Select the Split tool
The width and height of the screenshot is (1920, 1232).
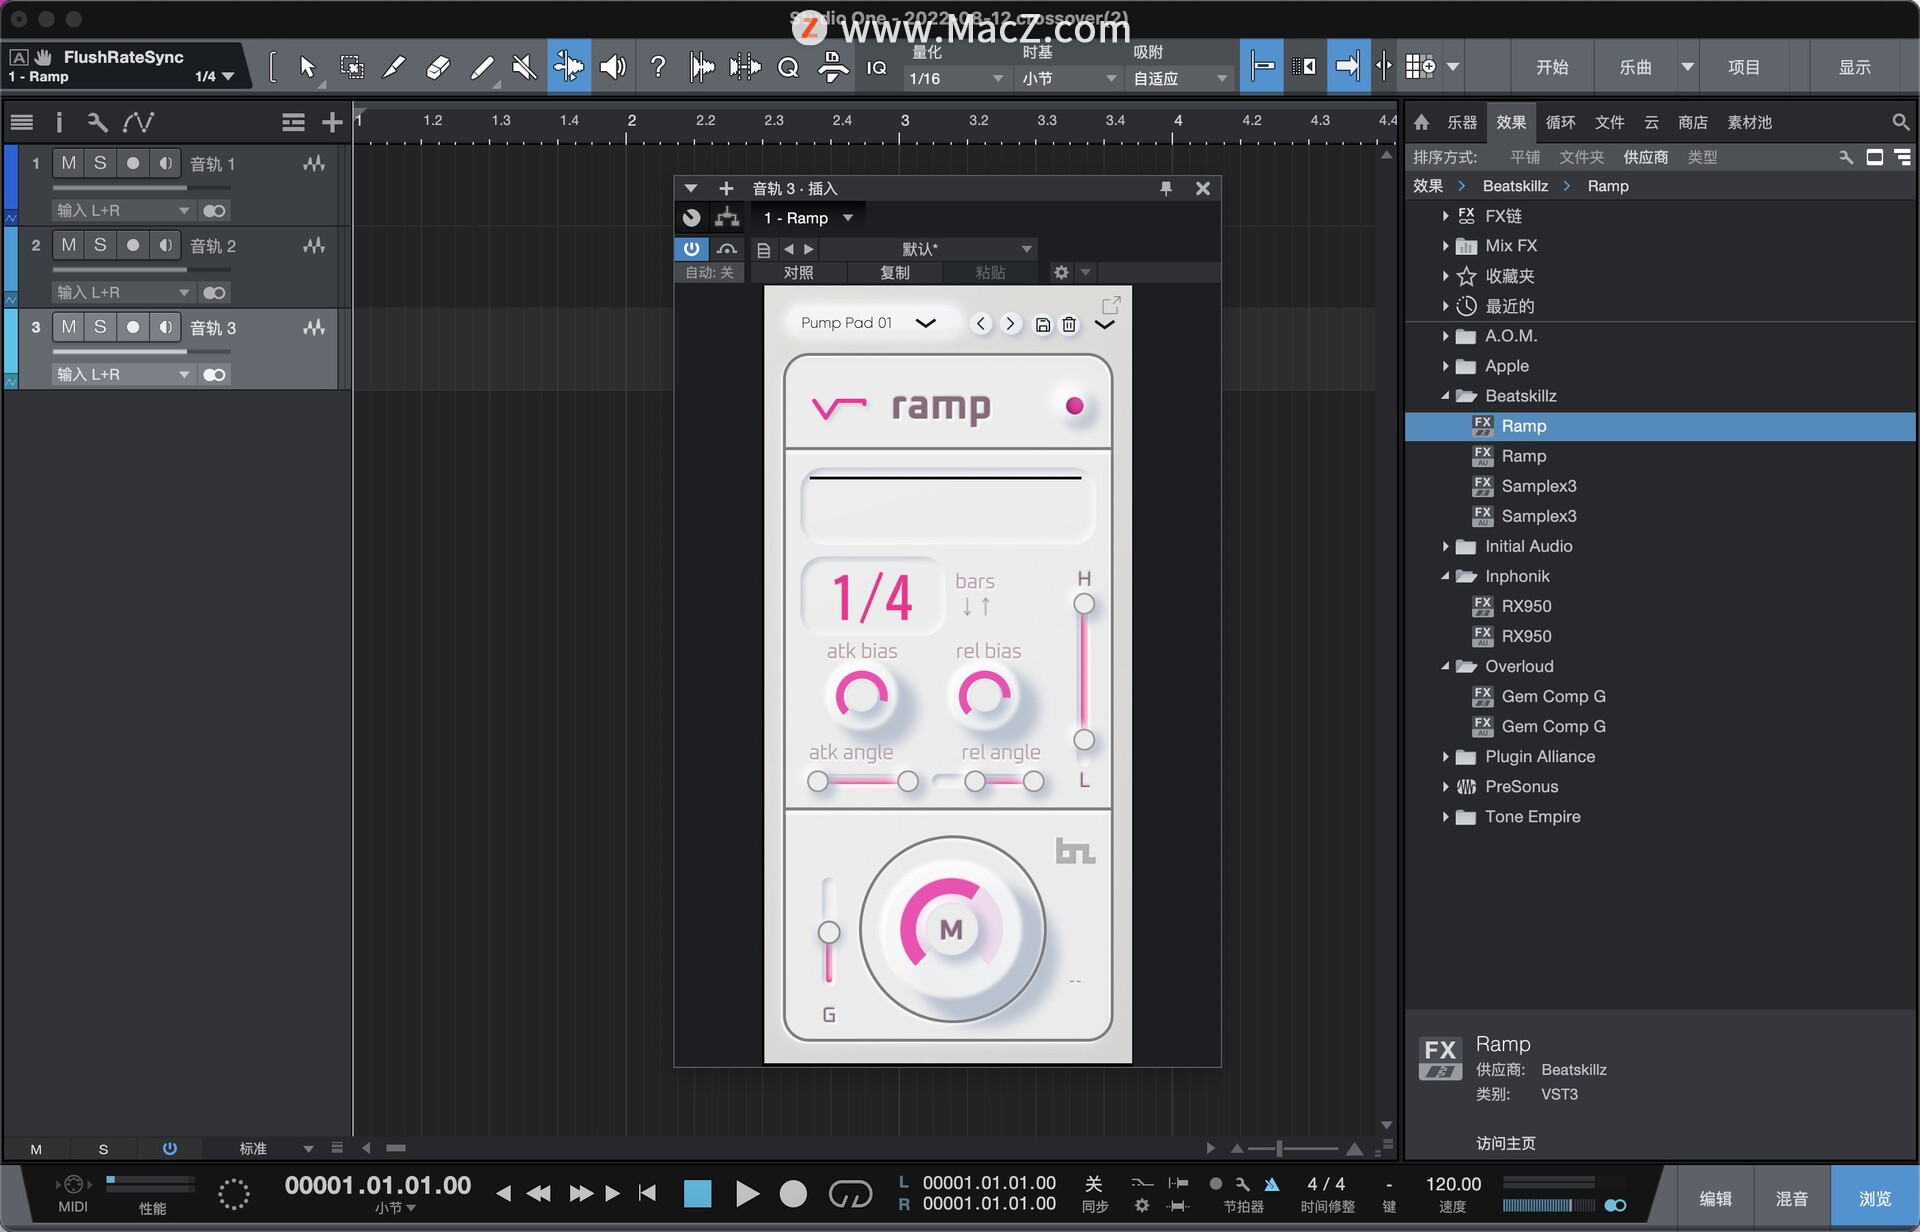click(x=394, y=67)
